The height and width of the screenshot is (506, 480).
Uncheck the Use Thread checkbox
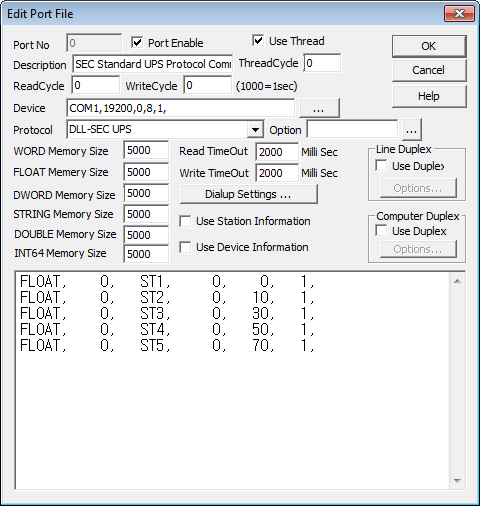pyautogui.click(x=258, y=41)
